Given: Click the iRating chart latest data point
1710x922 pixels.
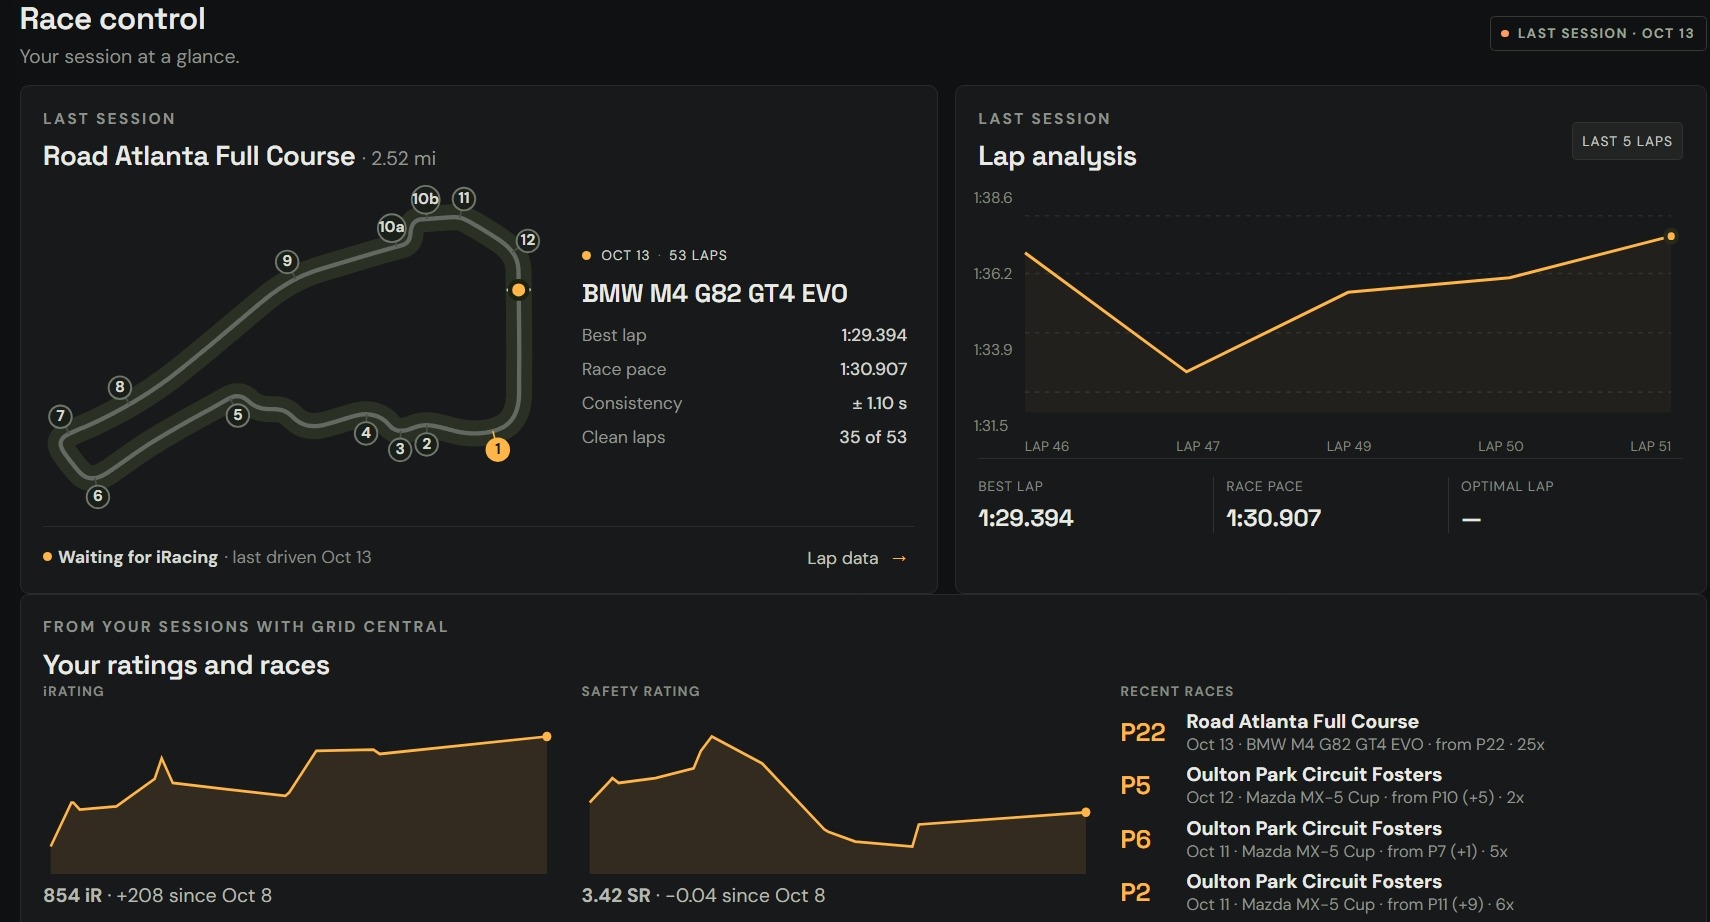Looking at the screenshot, I should click(547, 737).
